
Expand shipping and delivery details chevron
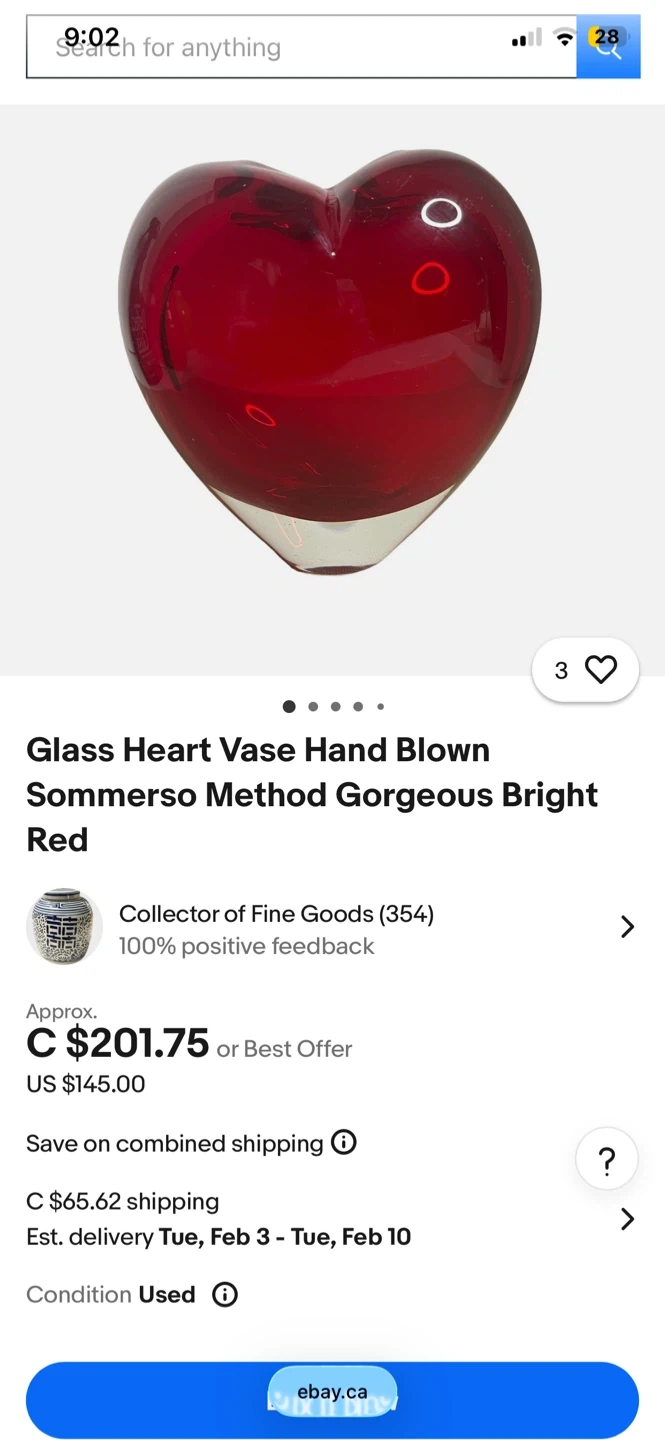[627, 1219]
